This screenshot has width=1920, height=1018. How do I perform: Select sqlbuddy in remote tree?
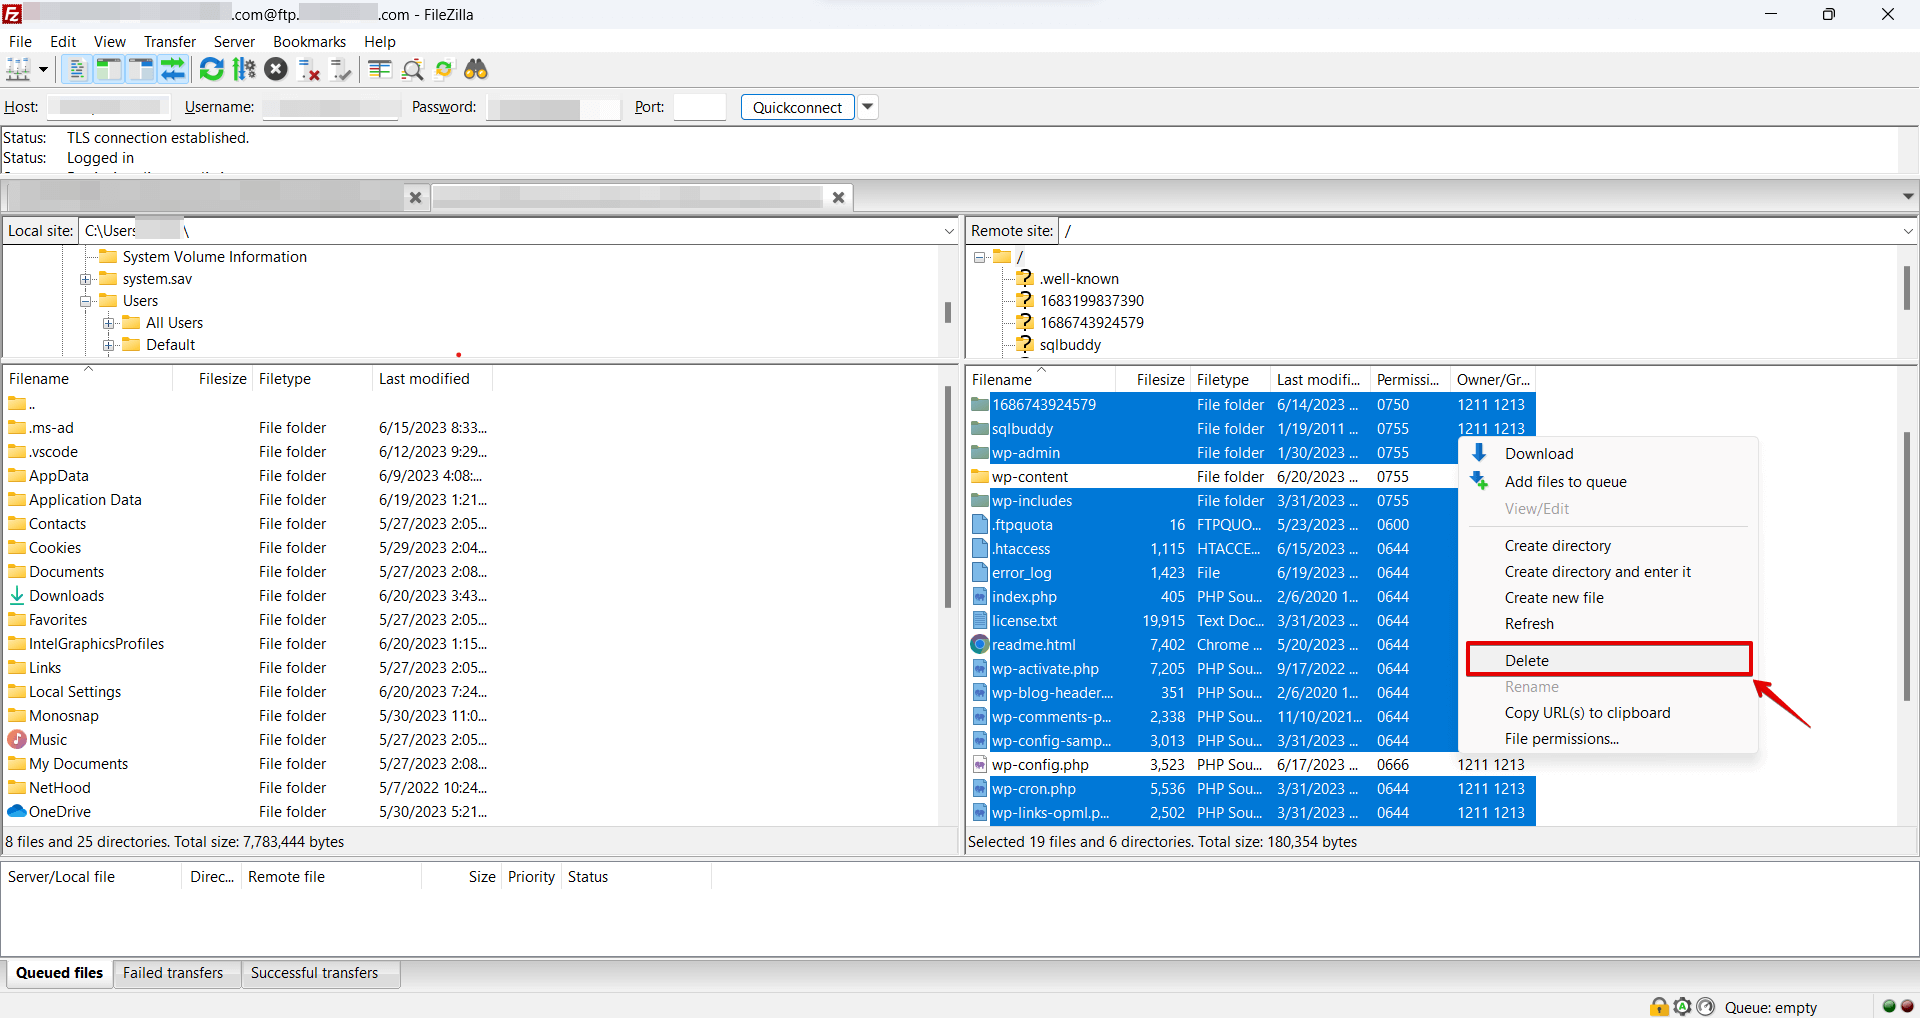(1069, 345)
